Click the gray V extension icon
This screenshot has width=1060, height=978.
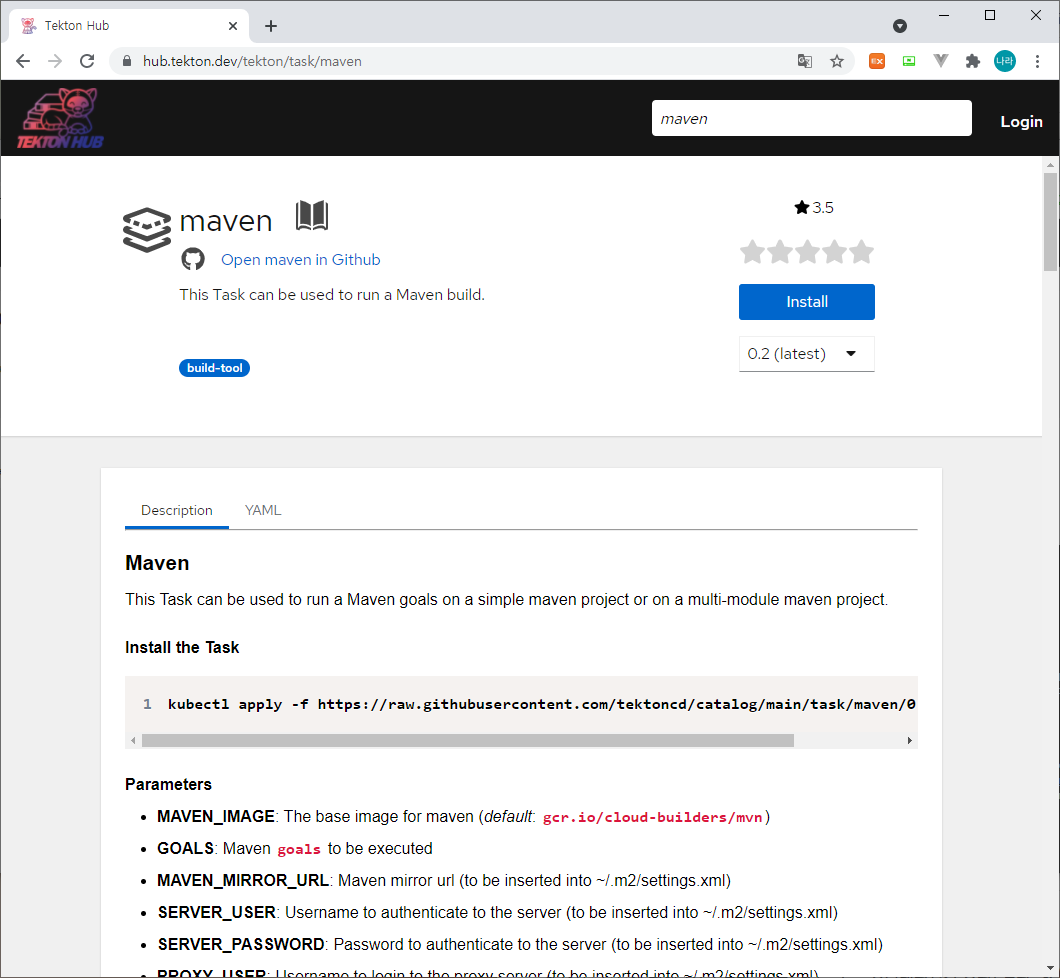click(940, 62)
